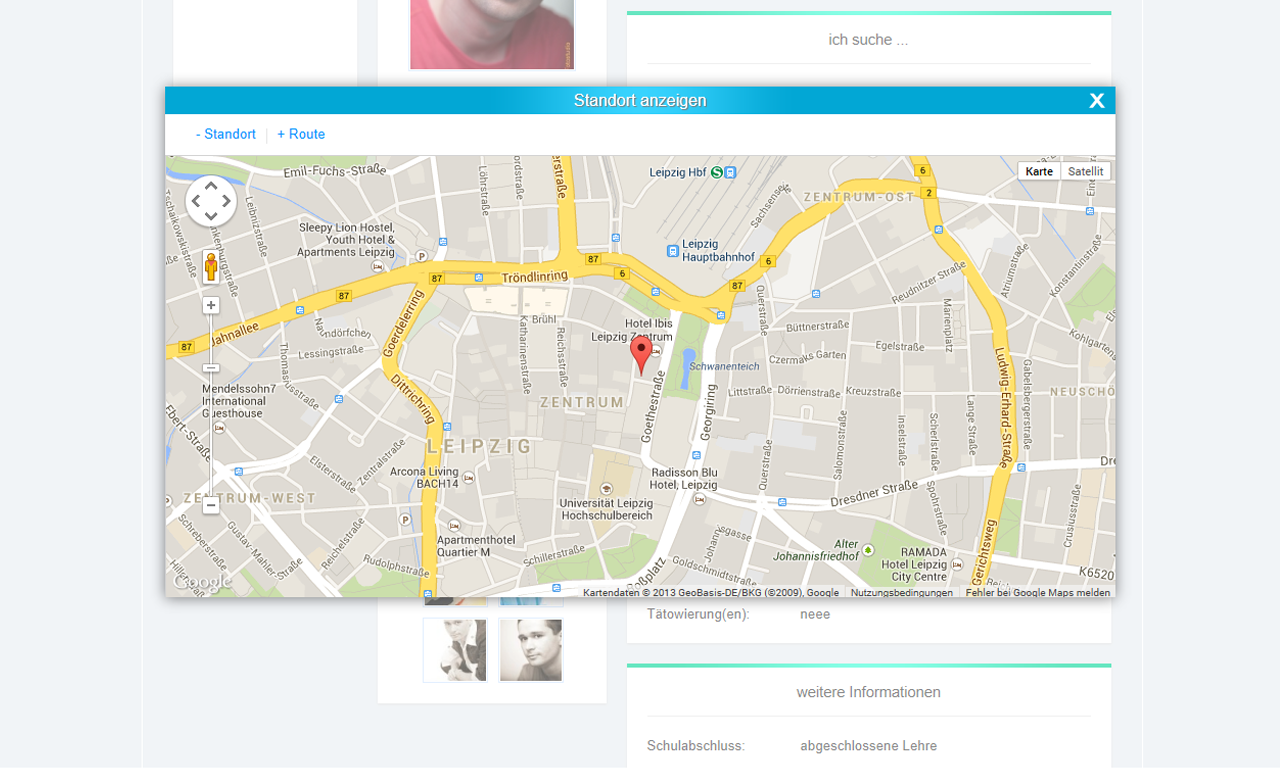Zoom out with the minus button

coord(211,505)
